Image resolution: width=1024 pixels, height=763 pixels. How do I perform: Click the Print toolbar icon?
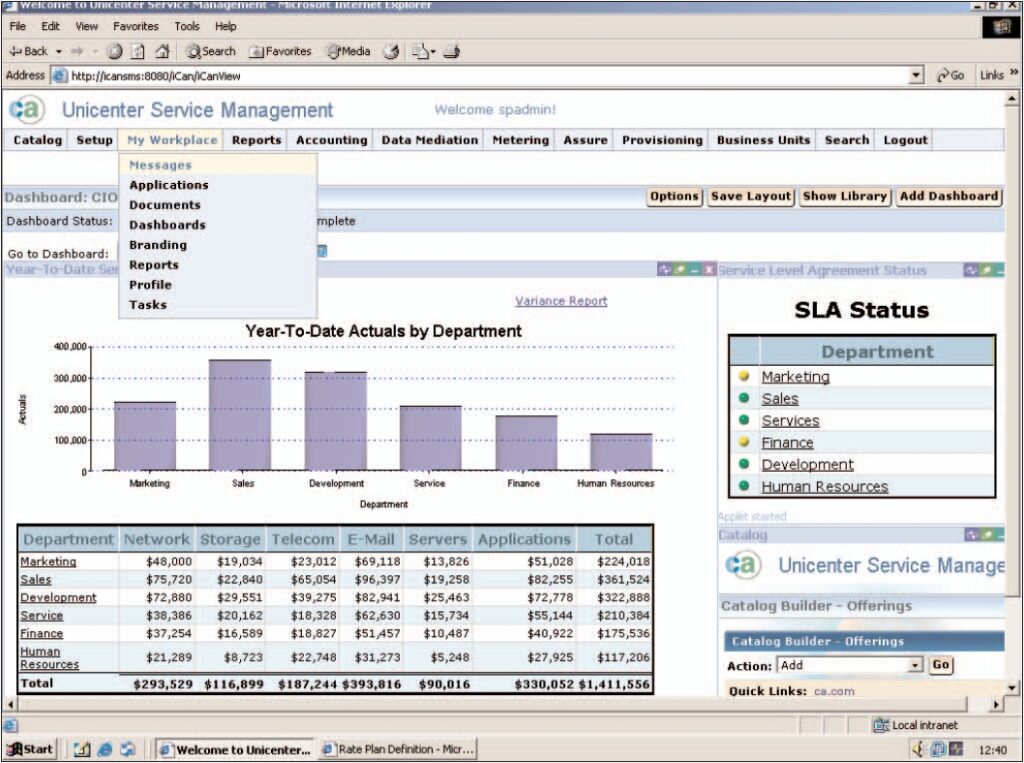pyautogui.click(x=451, y=51)
